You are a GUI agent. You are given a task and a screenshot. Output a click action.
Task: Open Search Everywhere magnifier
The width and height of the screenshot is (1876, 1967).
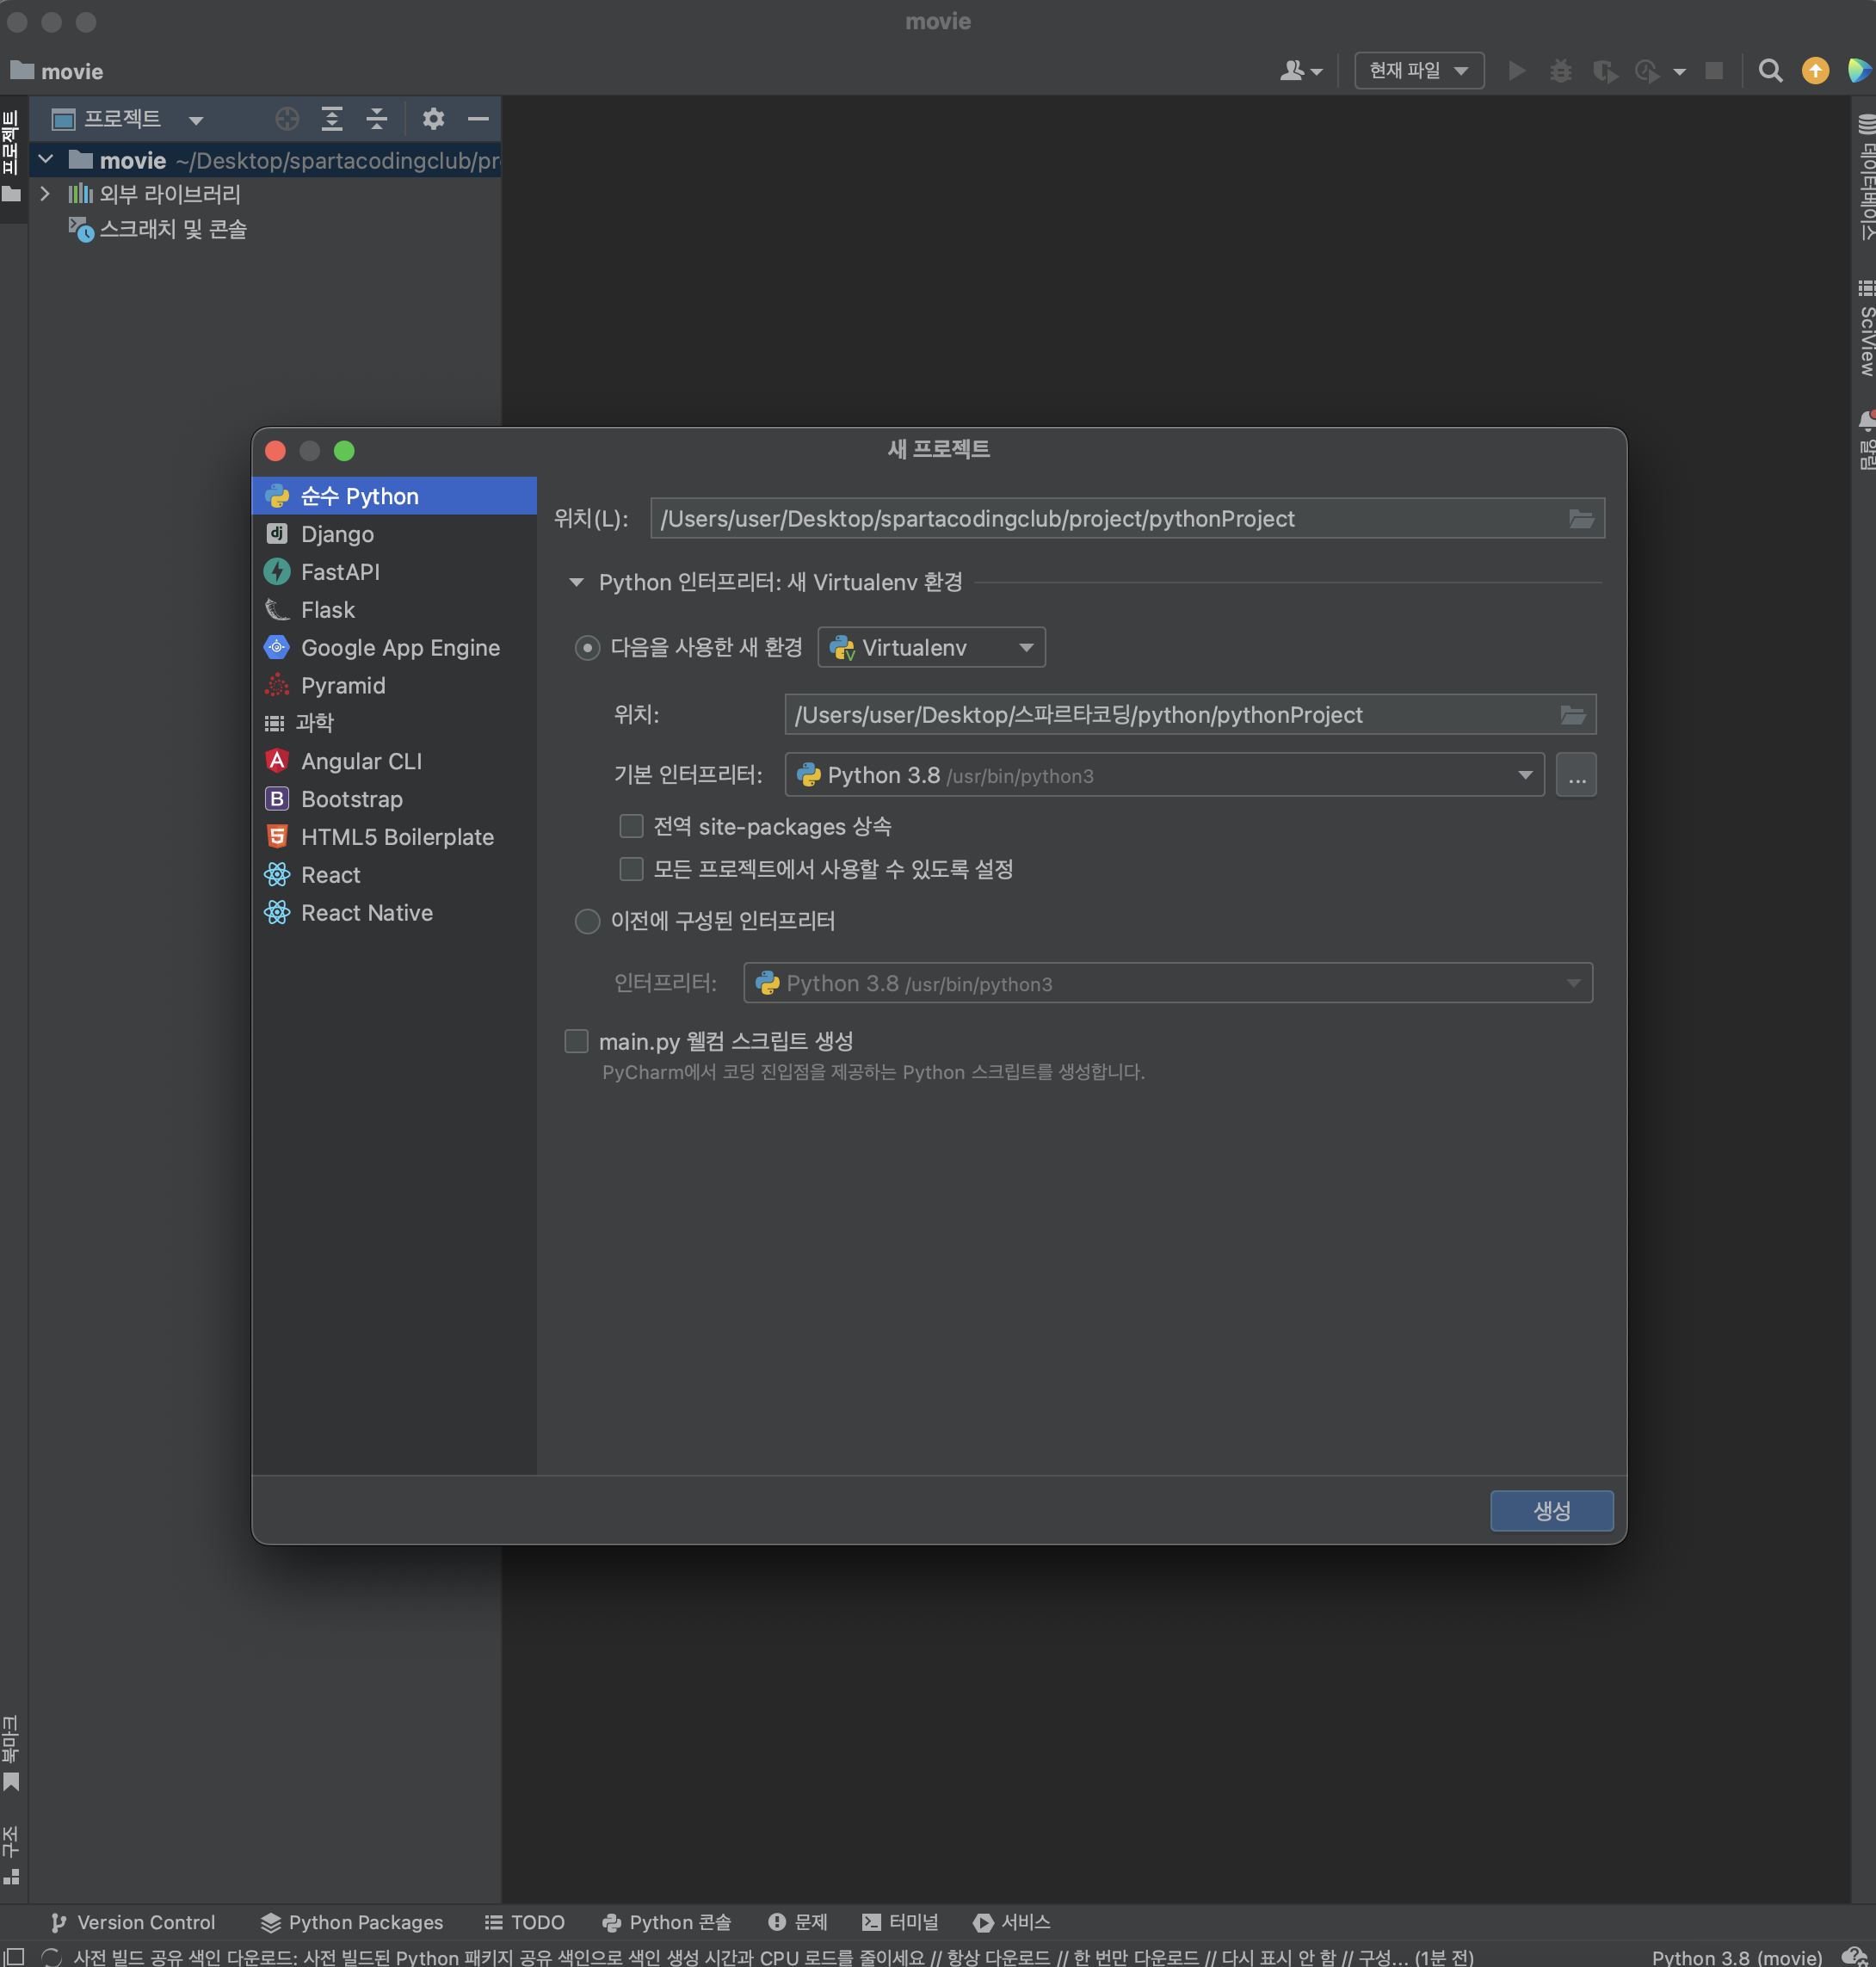coord(1770,71)
